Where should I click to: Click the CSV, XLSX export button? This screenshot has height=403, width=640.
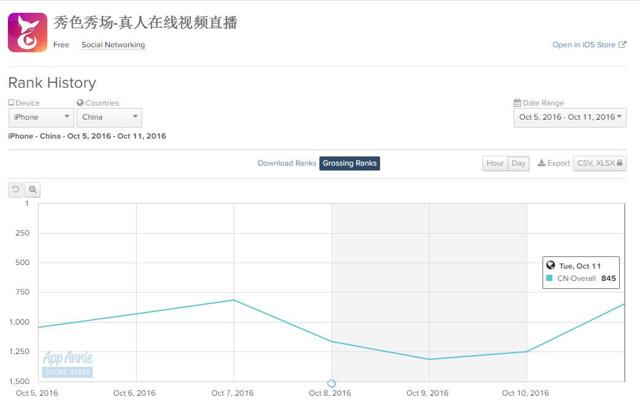(600, 163)
